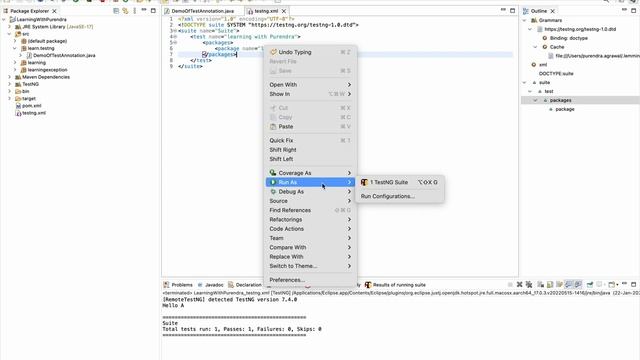Viewport: 640px width, 360px height.
Task: Select 'Binding: doctype' in Outline
Action: point(569,38)
